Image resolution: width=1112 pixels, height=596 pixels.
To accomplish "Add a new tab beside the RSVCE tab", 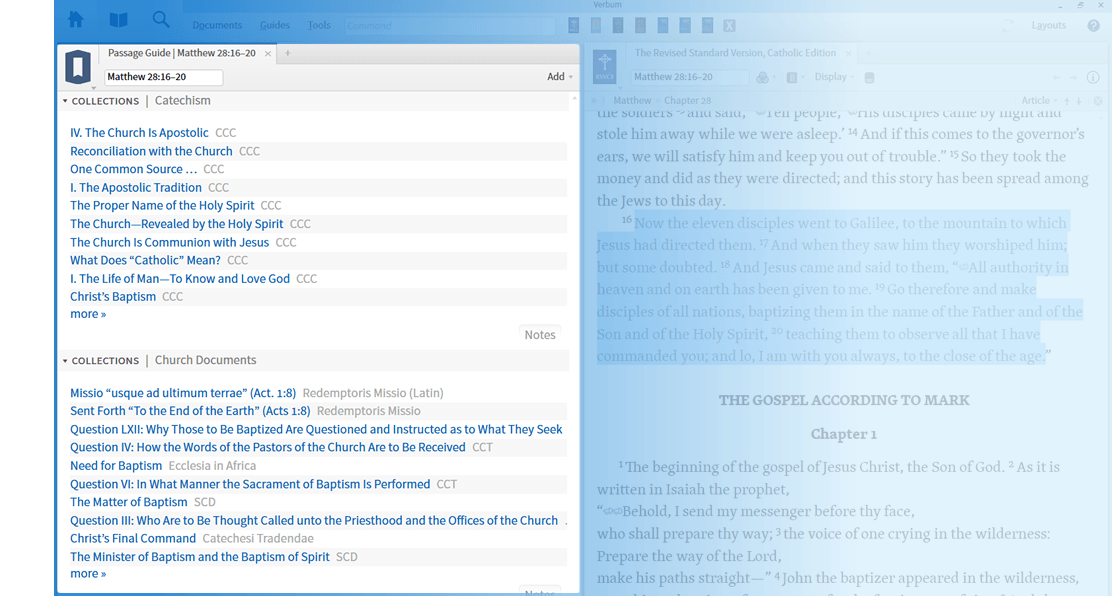I will (867, 53).
